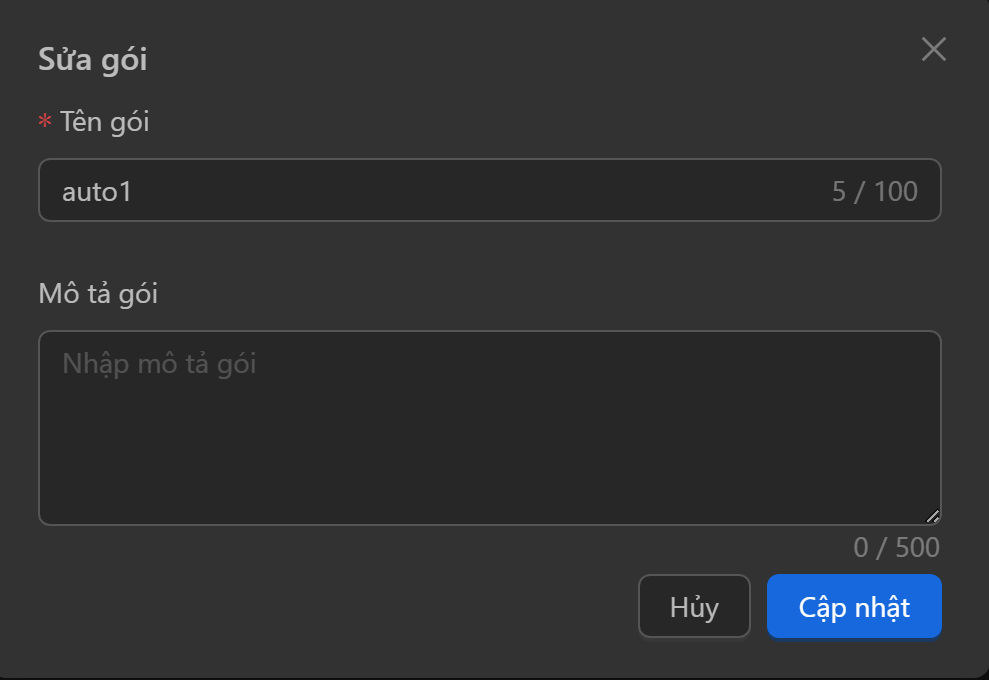Click the Tên gói label
This screenshot has width=989, height=680.
(x=104, y=122)
